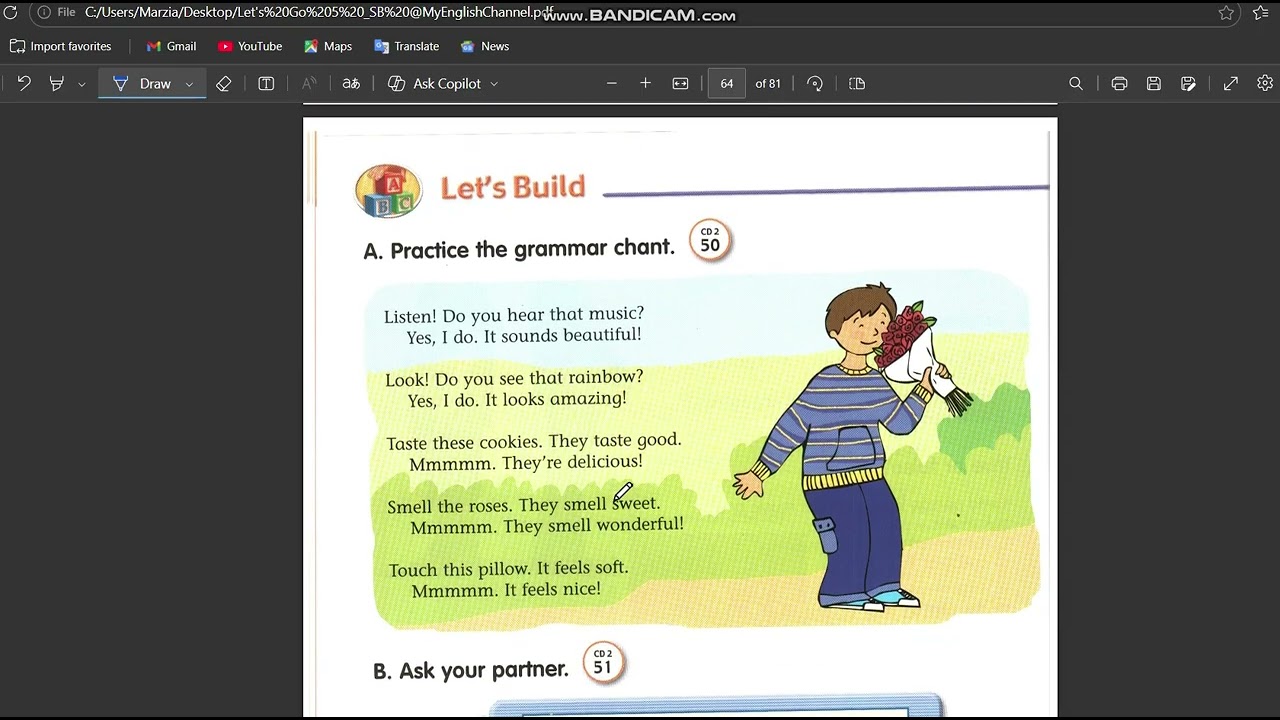
Task: Select the Highlight pen tool
Action: click(x=57, y=84)
